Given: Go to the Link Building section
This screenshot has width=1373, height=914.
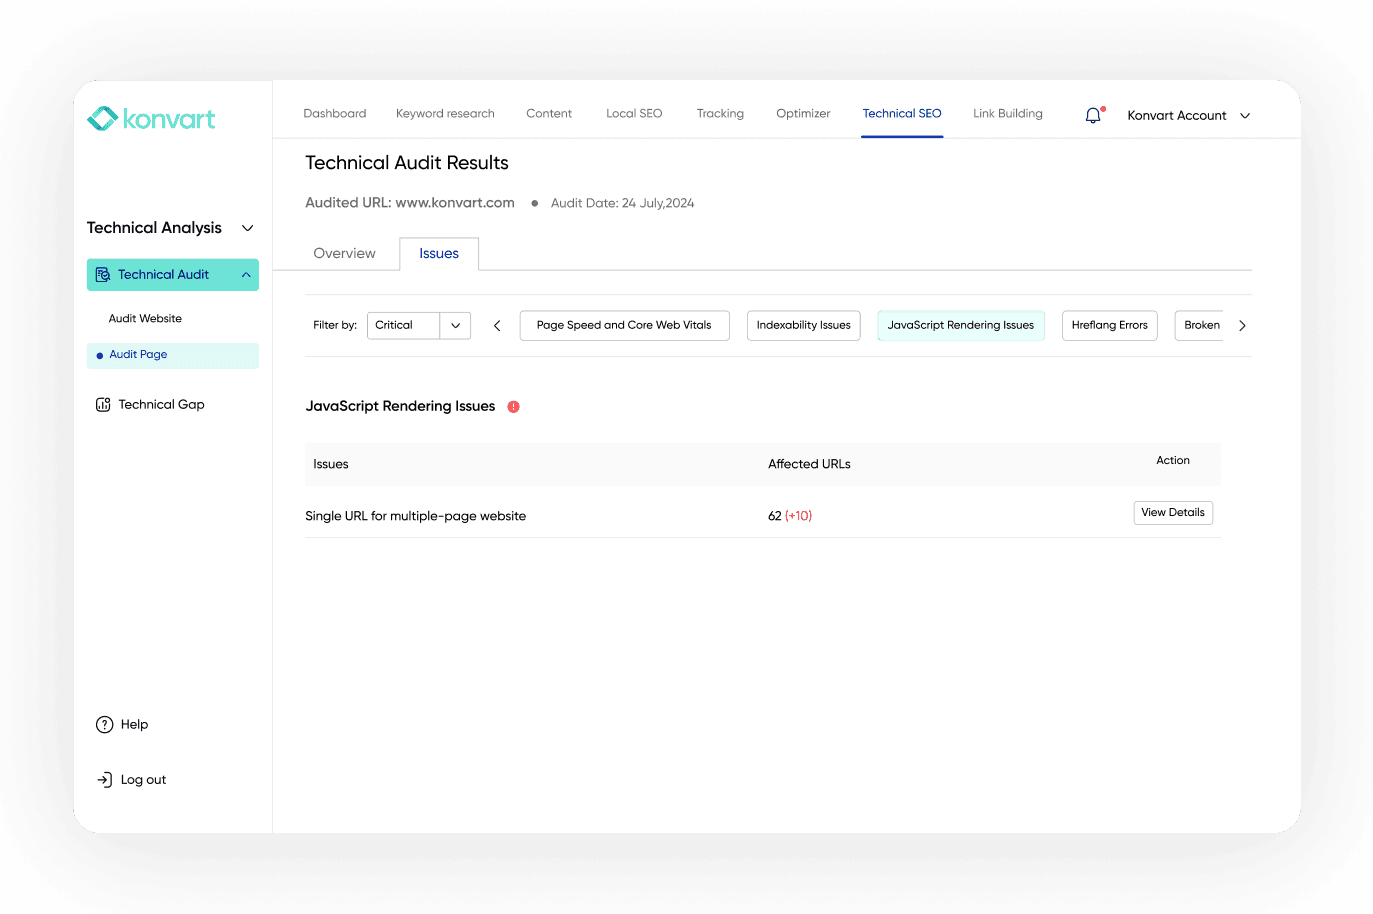Looking at the screenshot, I should 1007,114.
